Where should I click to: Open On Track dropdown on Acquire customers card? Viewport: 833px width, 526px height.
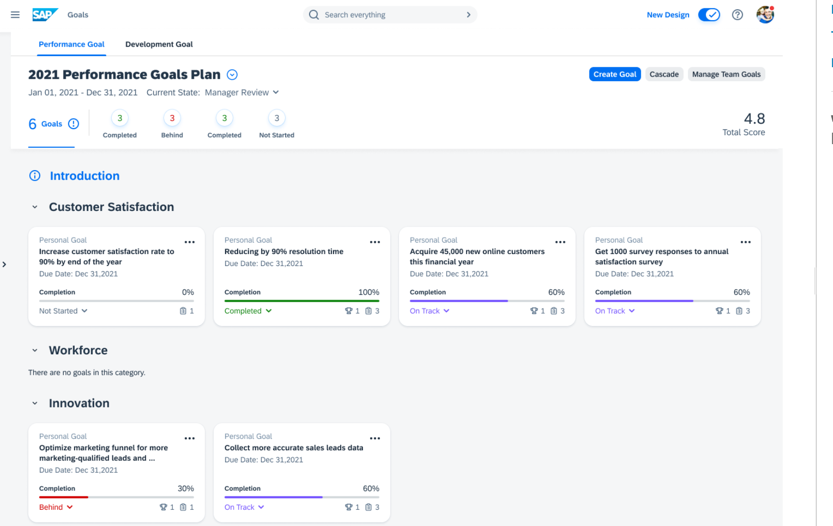click(430, 311)
